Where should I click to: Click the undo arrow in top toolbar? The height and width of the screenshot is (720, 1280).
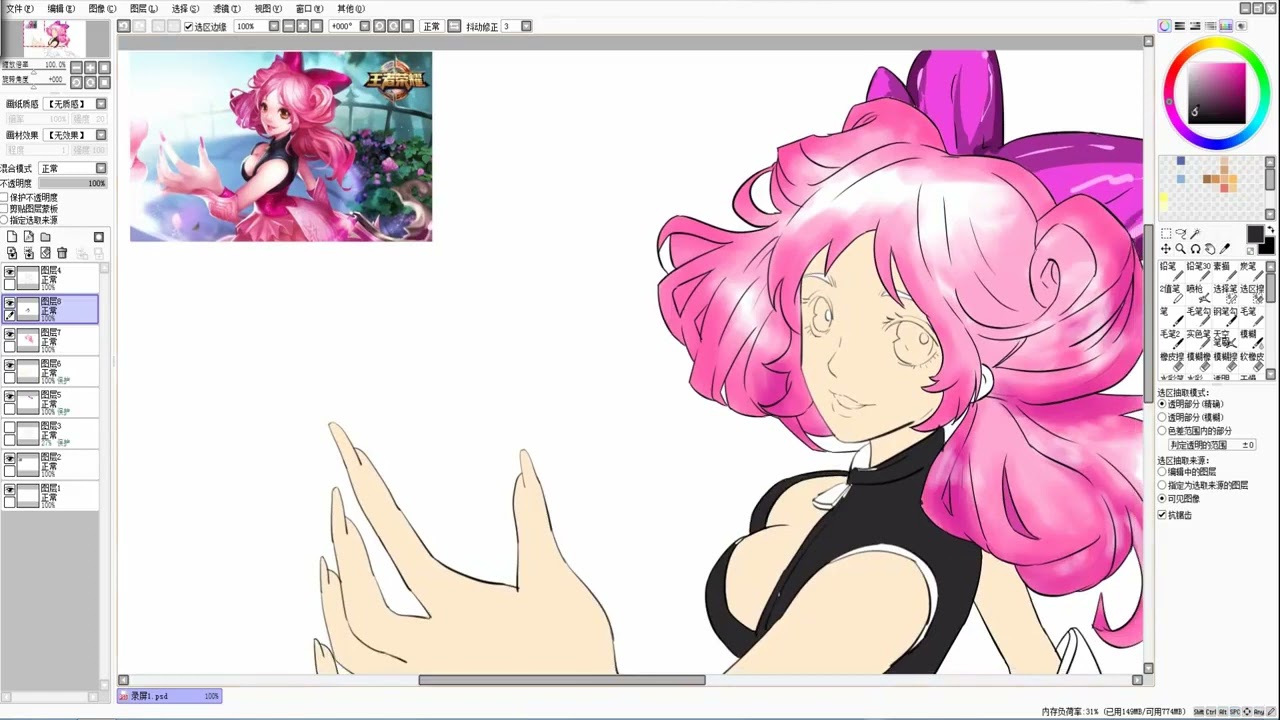pos(123,26)
